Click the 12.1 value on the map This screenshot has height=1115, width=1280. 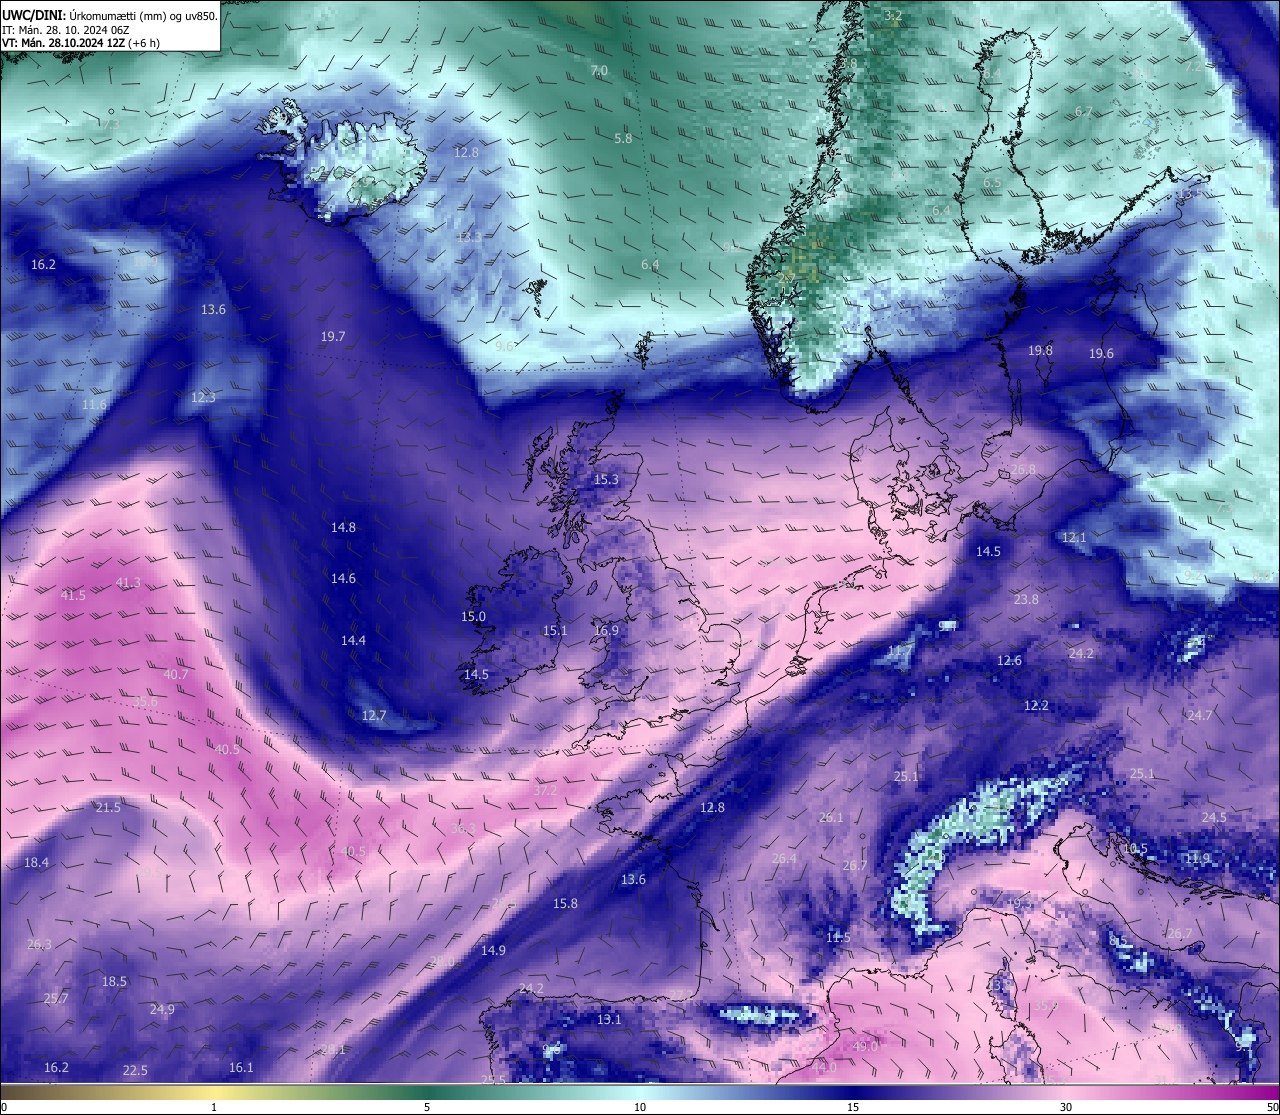pyautogui.click(x=1073, y=538)
